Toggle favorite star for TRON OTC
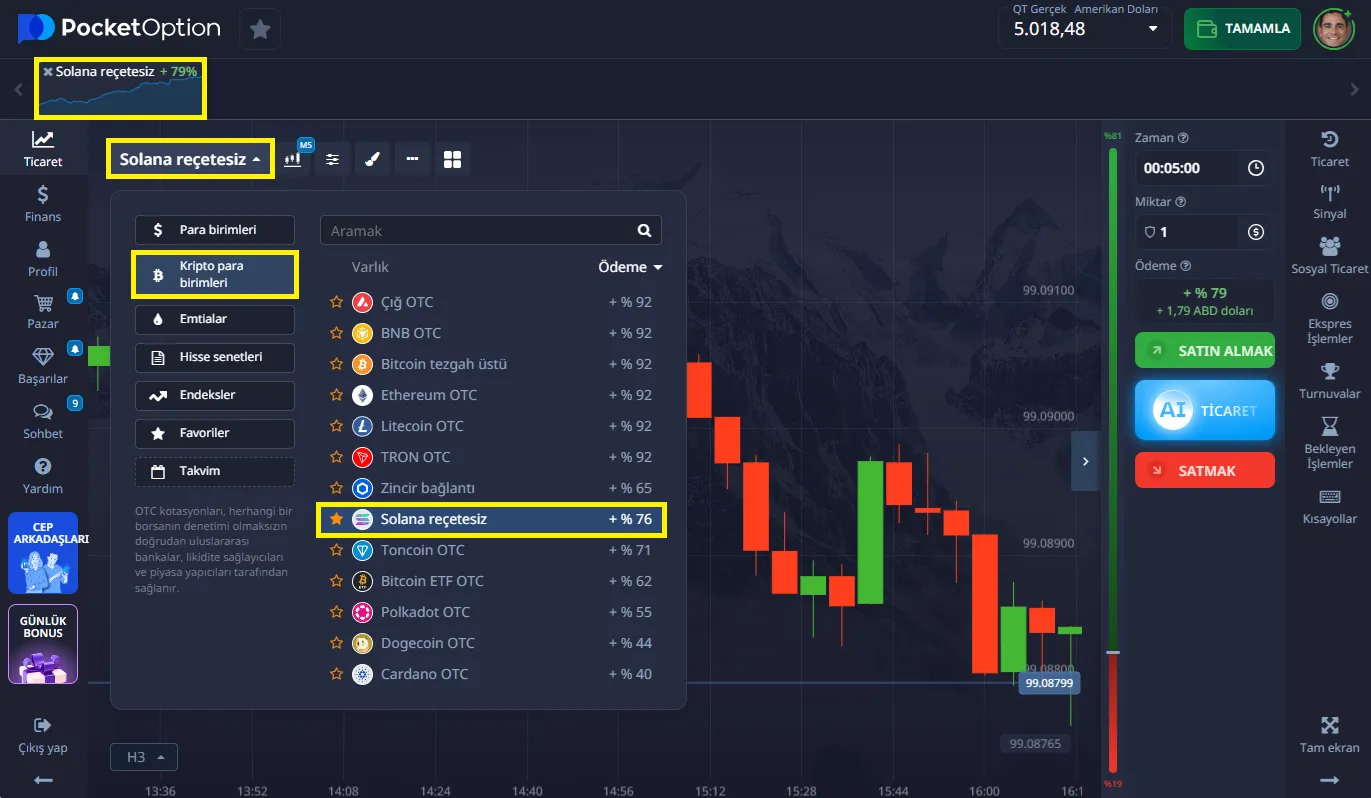The width and height of the screenshot is (1371, 798). (x=336, y=457)
